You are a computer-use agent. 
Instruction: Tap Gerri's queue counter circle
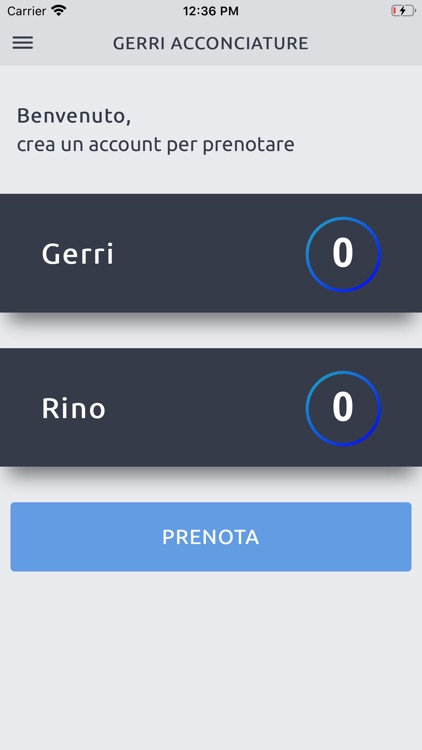(x=343, y=254)
